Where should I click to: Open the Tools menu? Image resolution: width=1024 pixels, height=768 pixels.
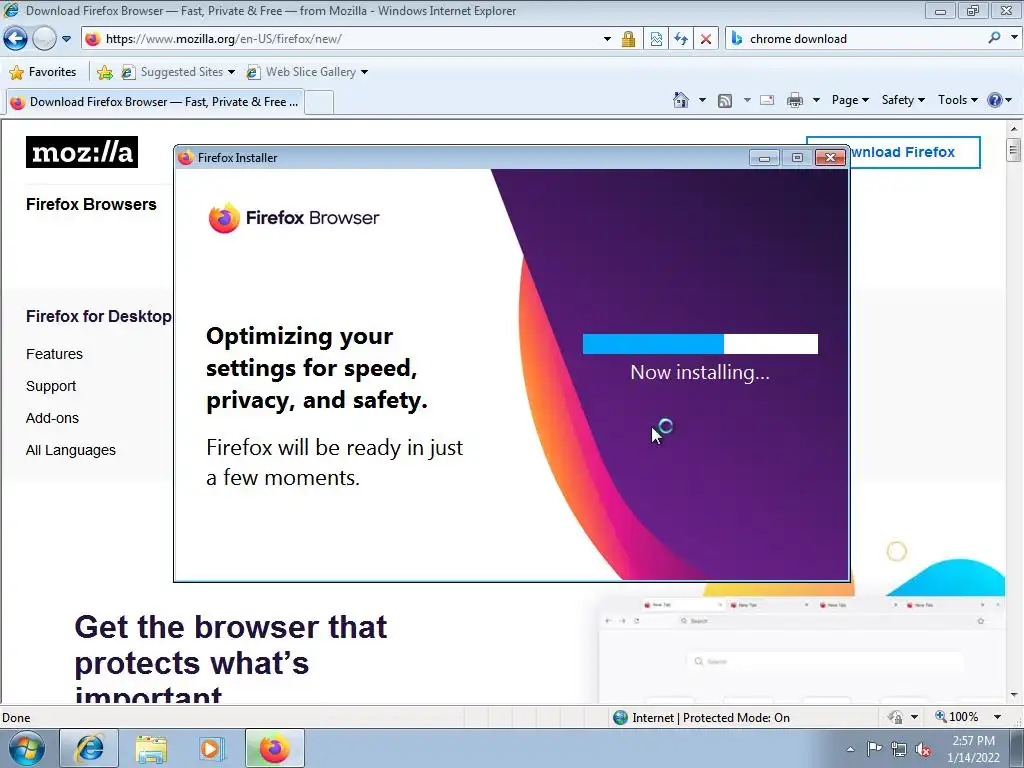pos(957,100)
